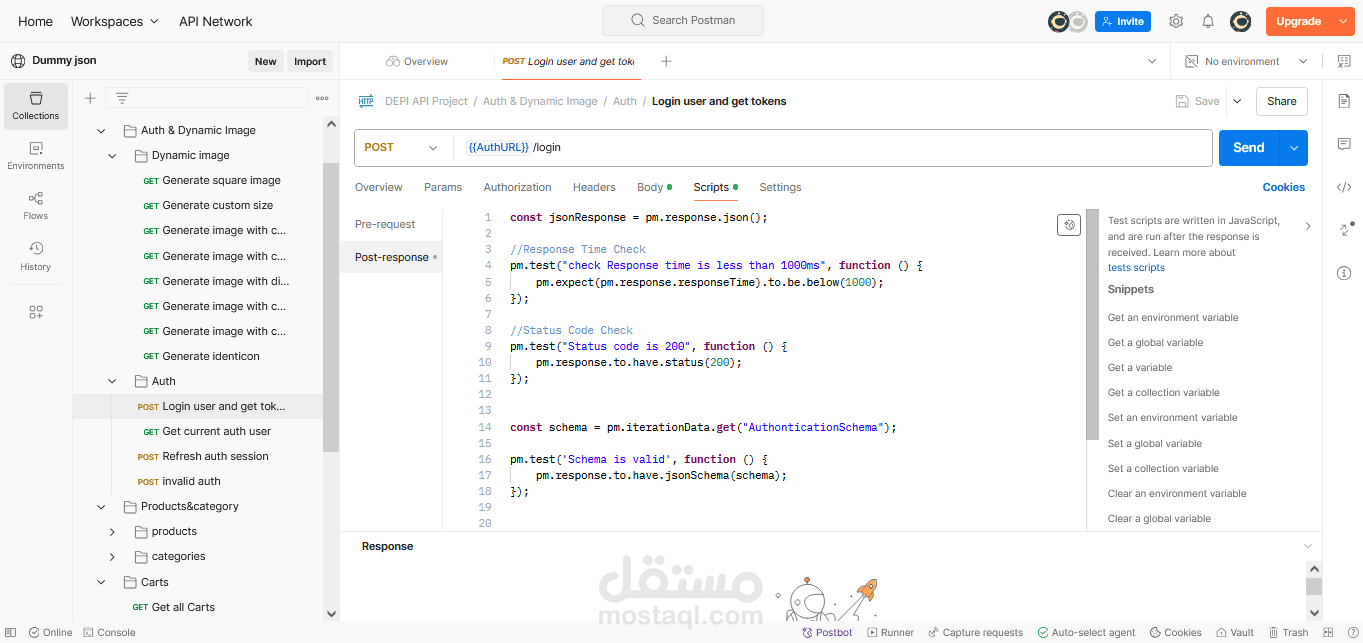Open the collections three-dot options menu
1363x643 pixels.
tap(322, 98)
